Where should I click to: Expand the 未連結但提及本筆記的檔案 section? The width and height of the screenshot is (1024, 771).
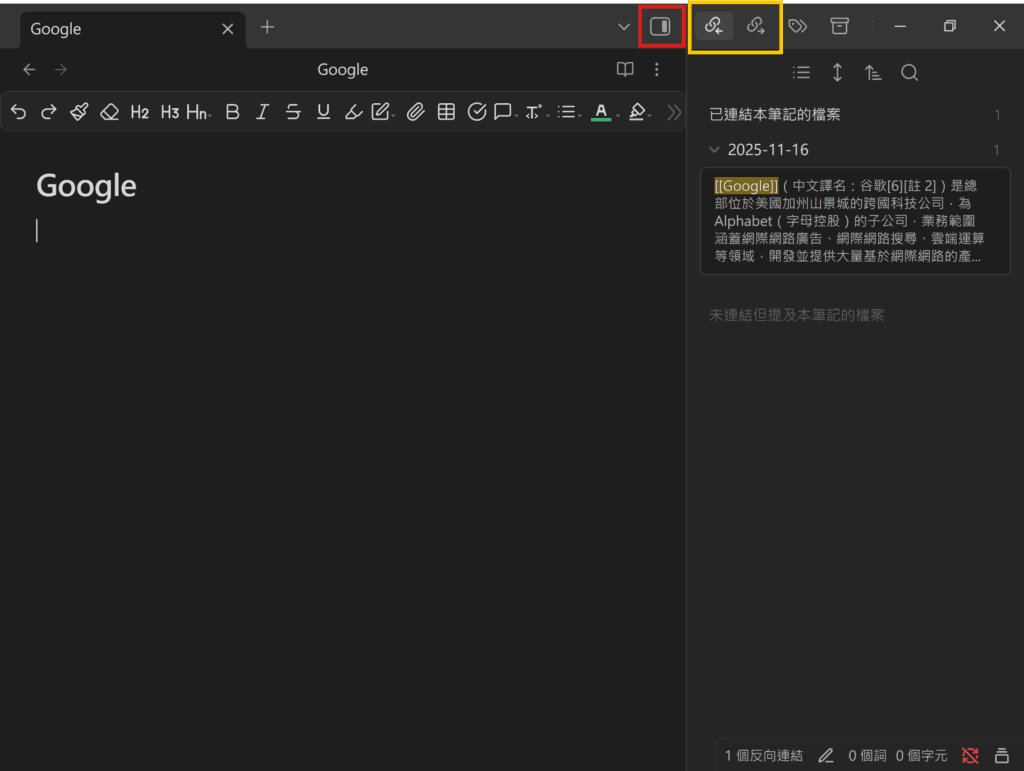pos(797,315)
